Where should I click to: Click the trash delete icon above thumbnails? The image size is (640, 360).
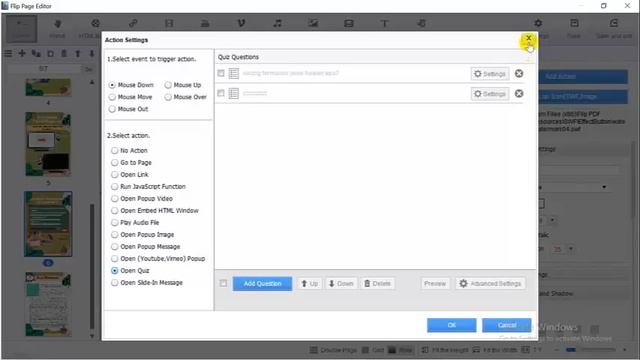64,53
